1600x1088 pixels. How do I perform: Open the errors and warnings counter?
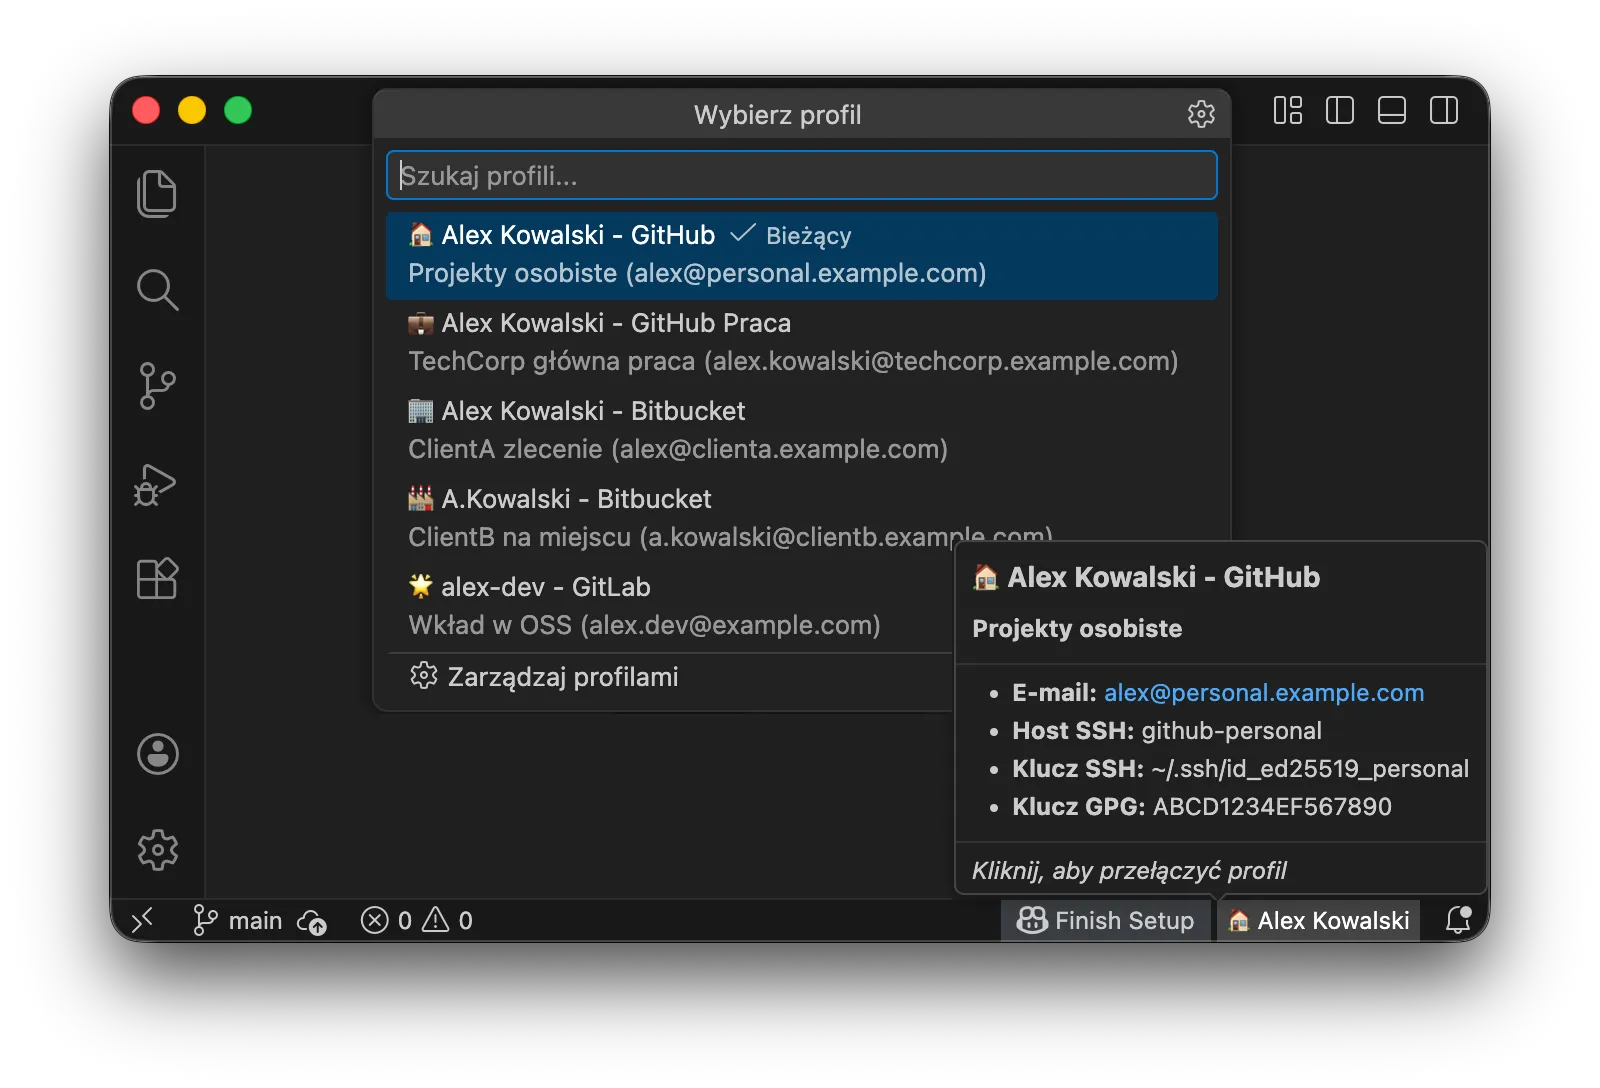point(417,920)
